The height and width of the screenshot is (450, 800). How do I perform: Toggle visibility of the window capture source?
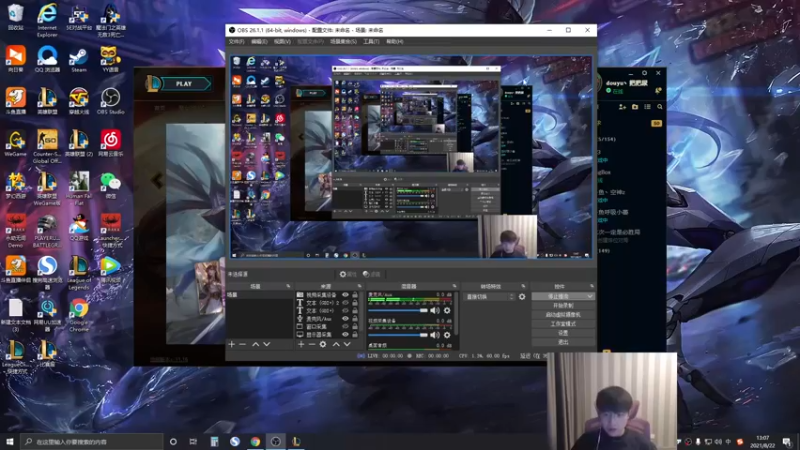coord(345,327)
